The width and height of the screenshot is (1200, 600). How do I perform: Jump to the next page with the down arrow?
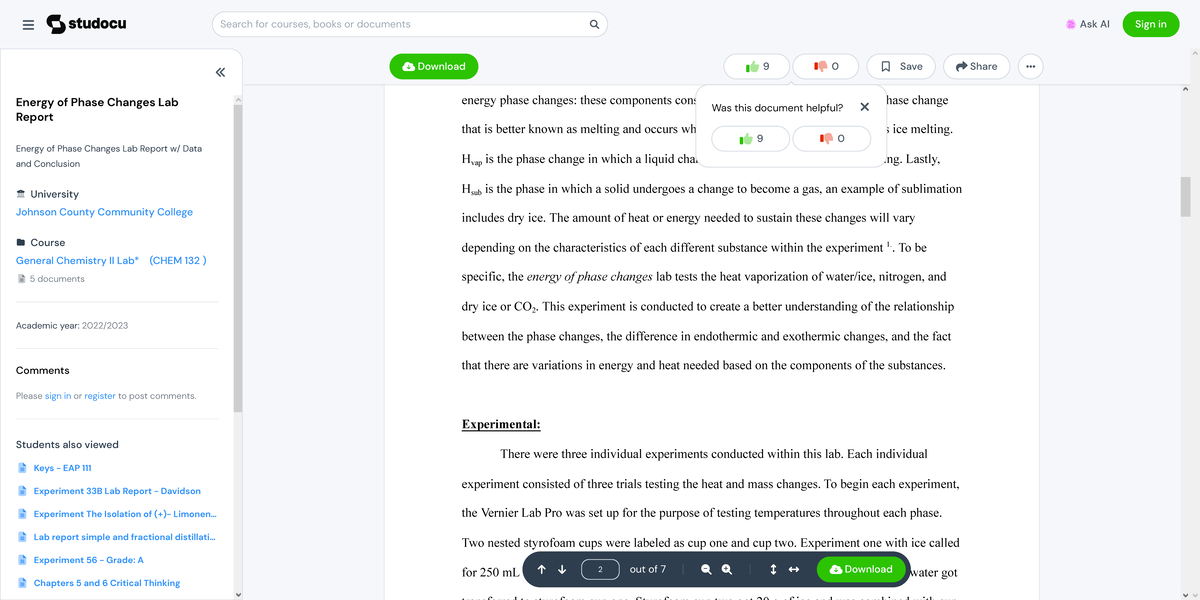tap(562, 569)
